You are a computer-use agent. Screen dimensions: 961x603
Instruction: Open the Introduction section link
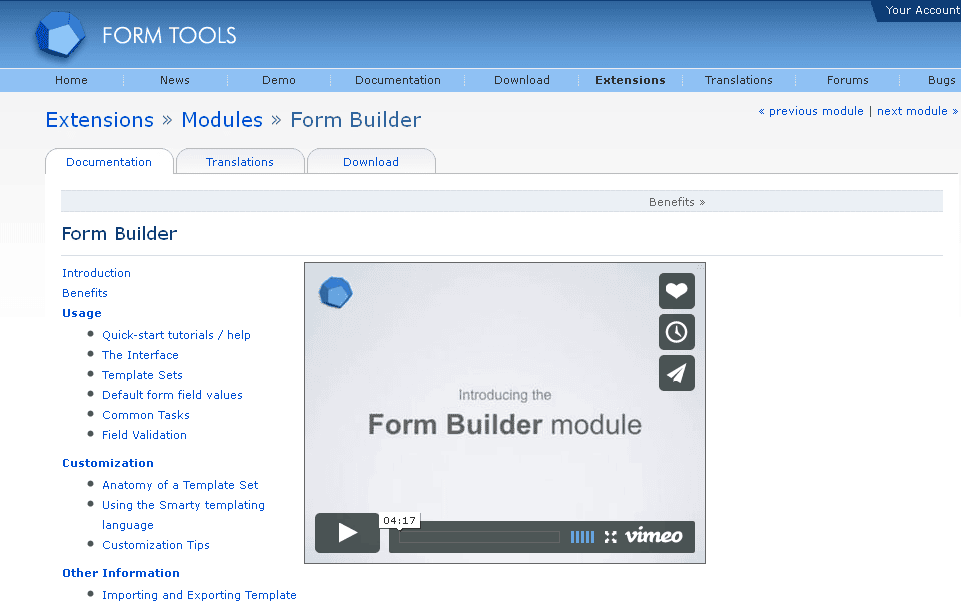pyautogui.click(x=96, y=273)
